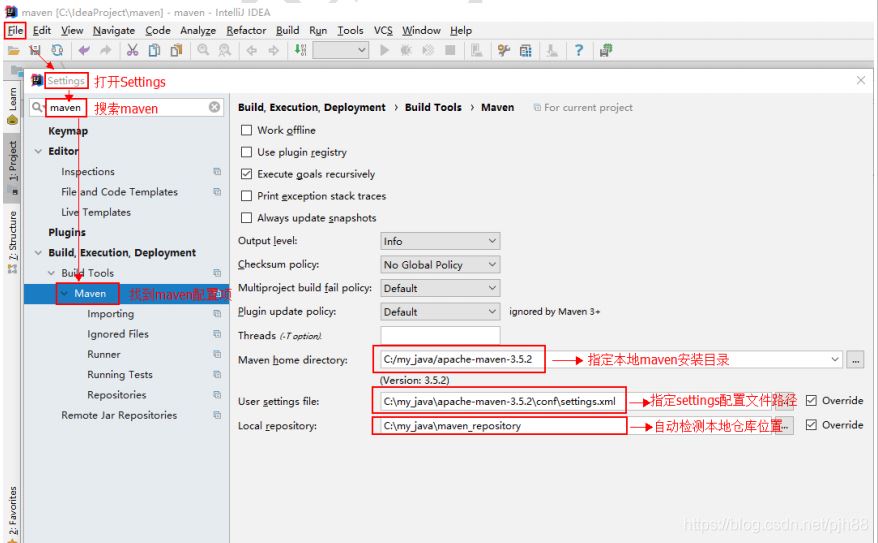
Task: Open the Output level dropdown
Action: (x=440, y=241)
